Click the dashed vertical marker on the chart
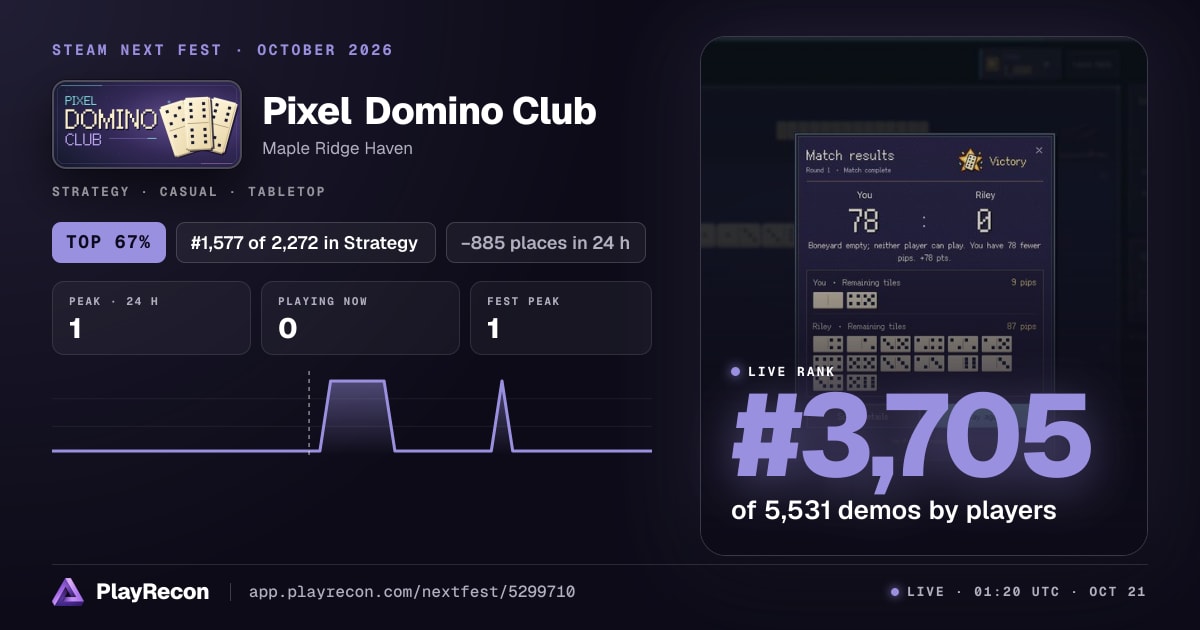The image size is (1200, 630). point(309,411)
